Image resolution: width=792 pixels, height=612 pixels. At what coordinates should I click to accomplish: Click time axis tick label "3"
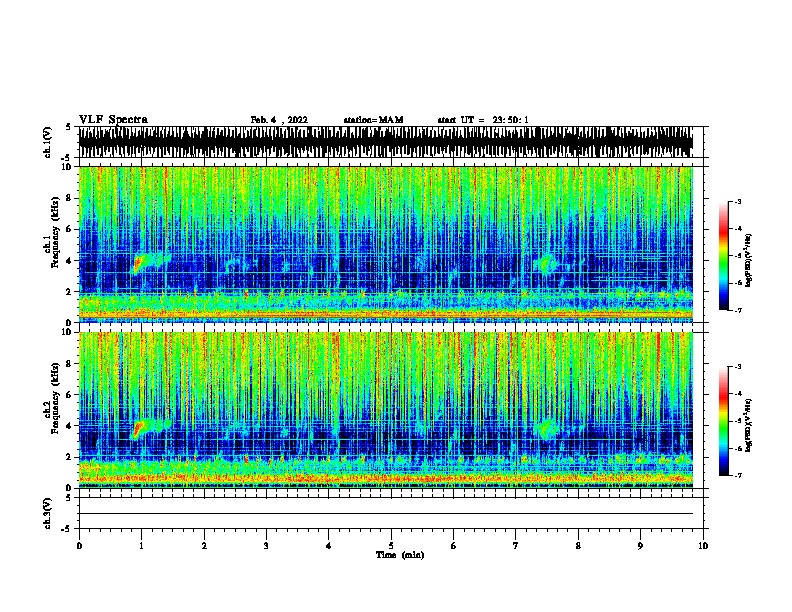[x=266, y=546]
